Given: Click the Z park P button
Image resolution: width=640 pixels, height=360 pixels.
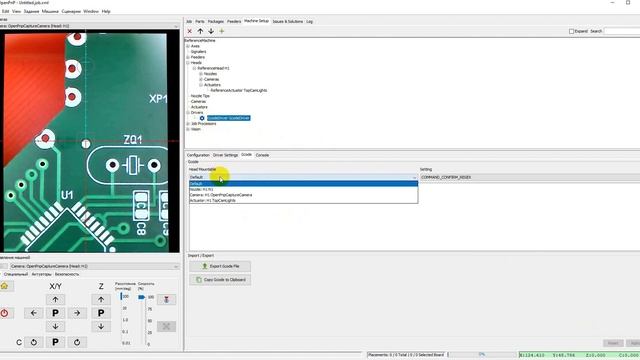Looking at the screenshot, I should coord(101,313).
